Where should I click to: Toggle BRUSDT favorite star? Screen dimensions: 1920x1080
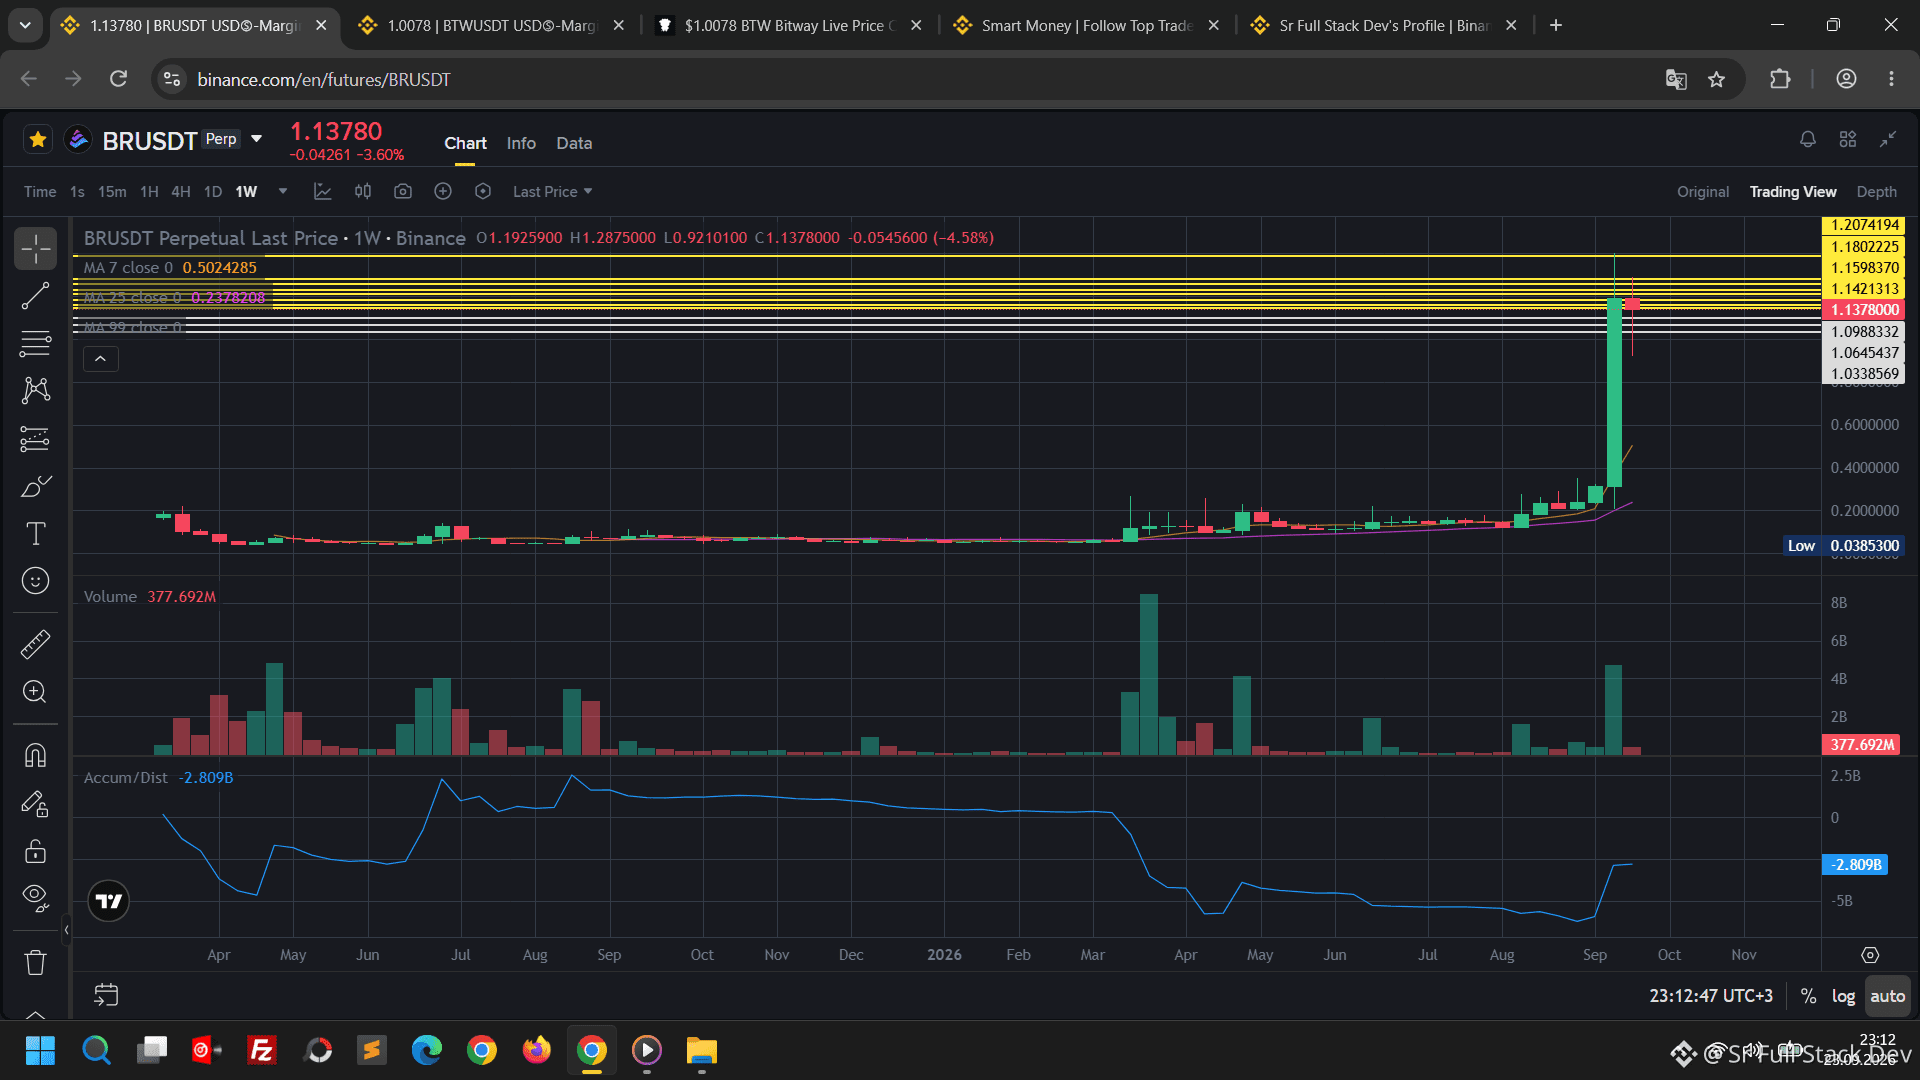(x=38, y=139)
